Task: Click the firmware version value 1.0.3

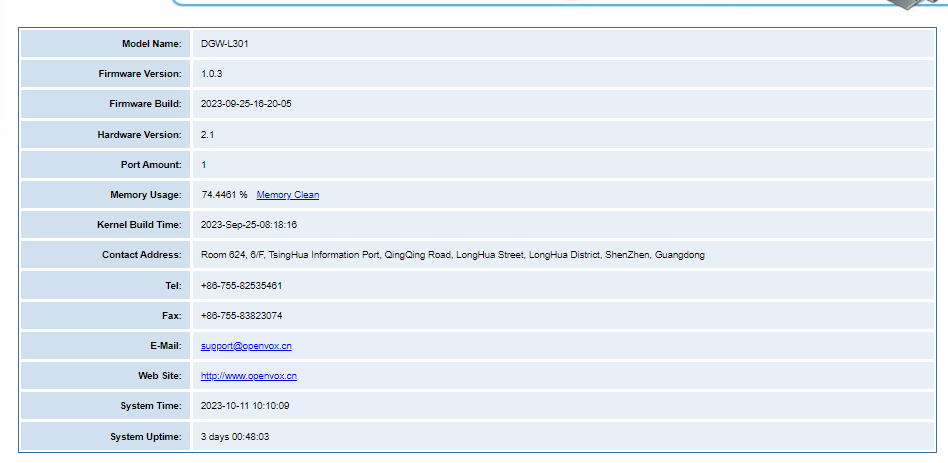Action: [x=212, y=74]
